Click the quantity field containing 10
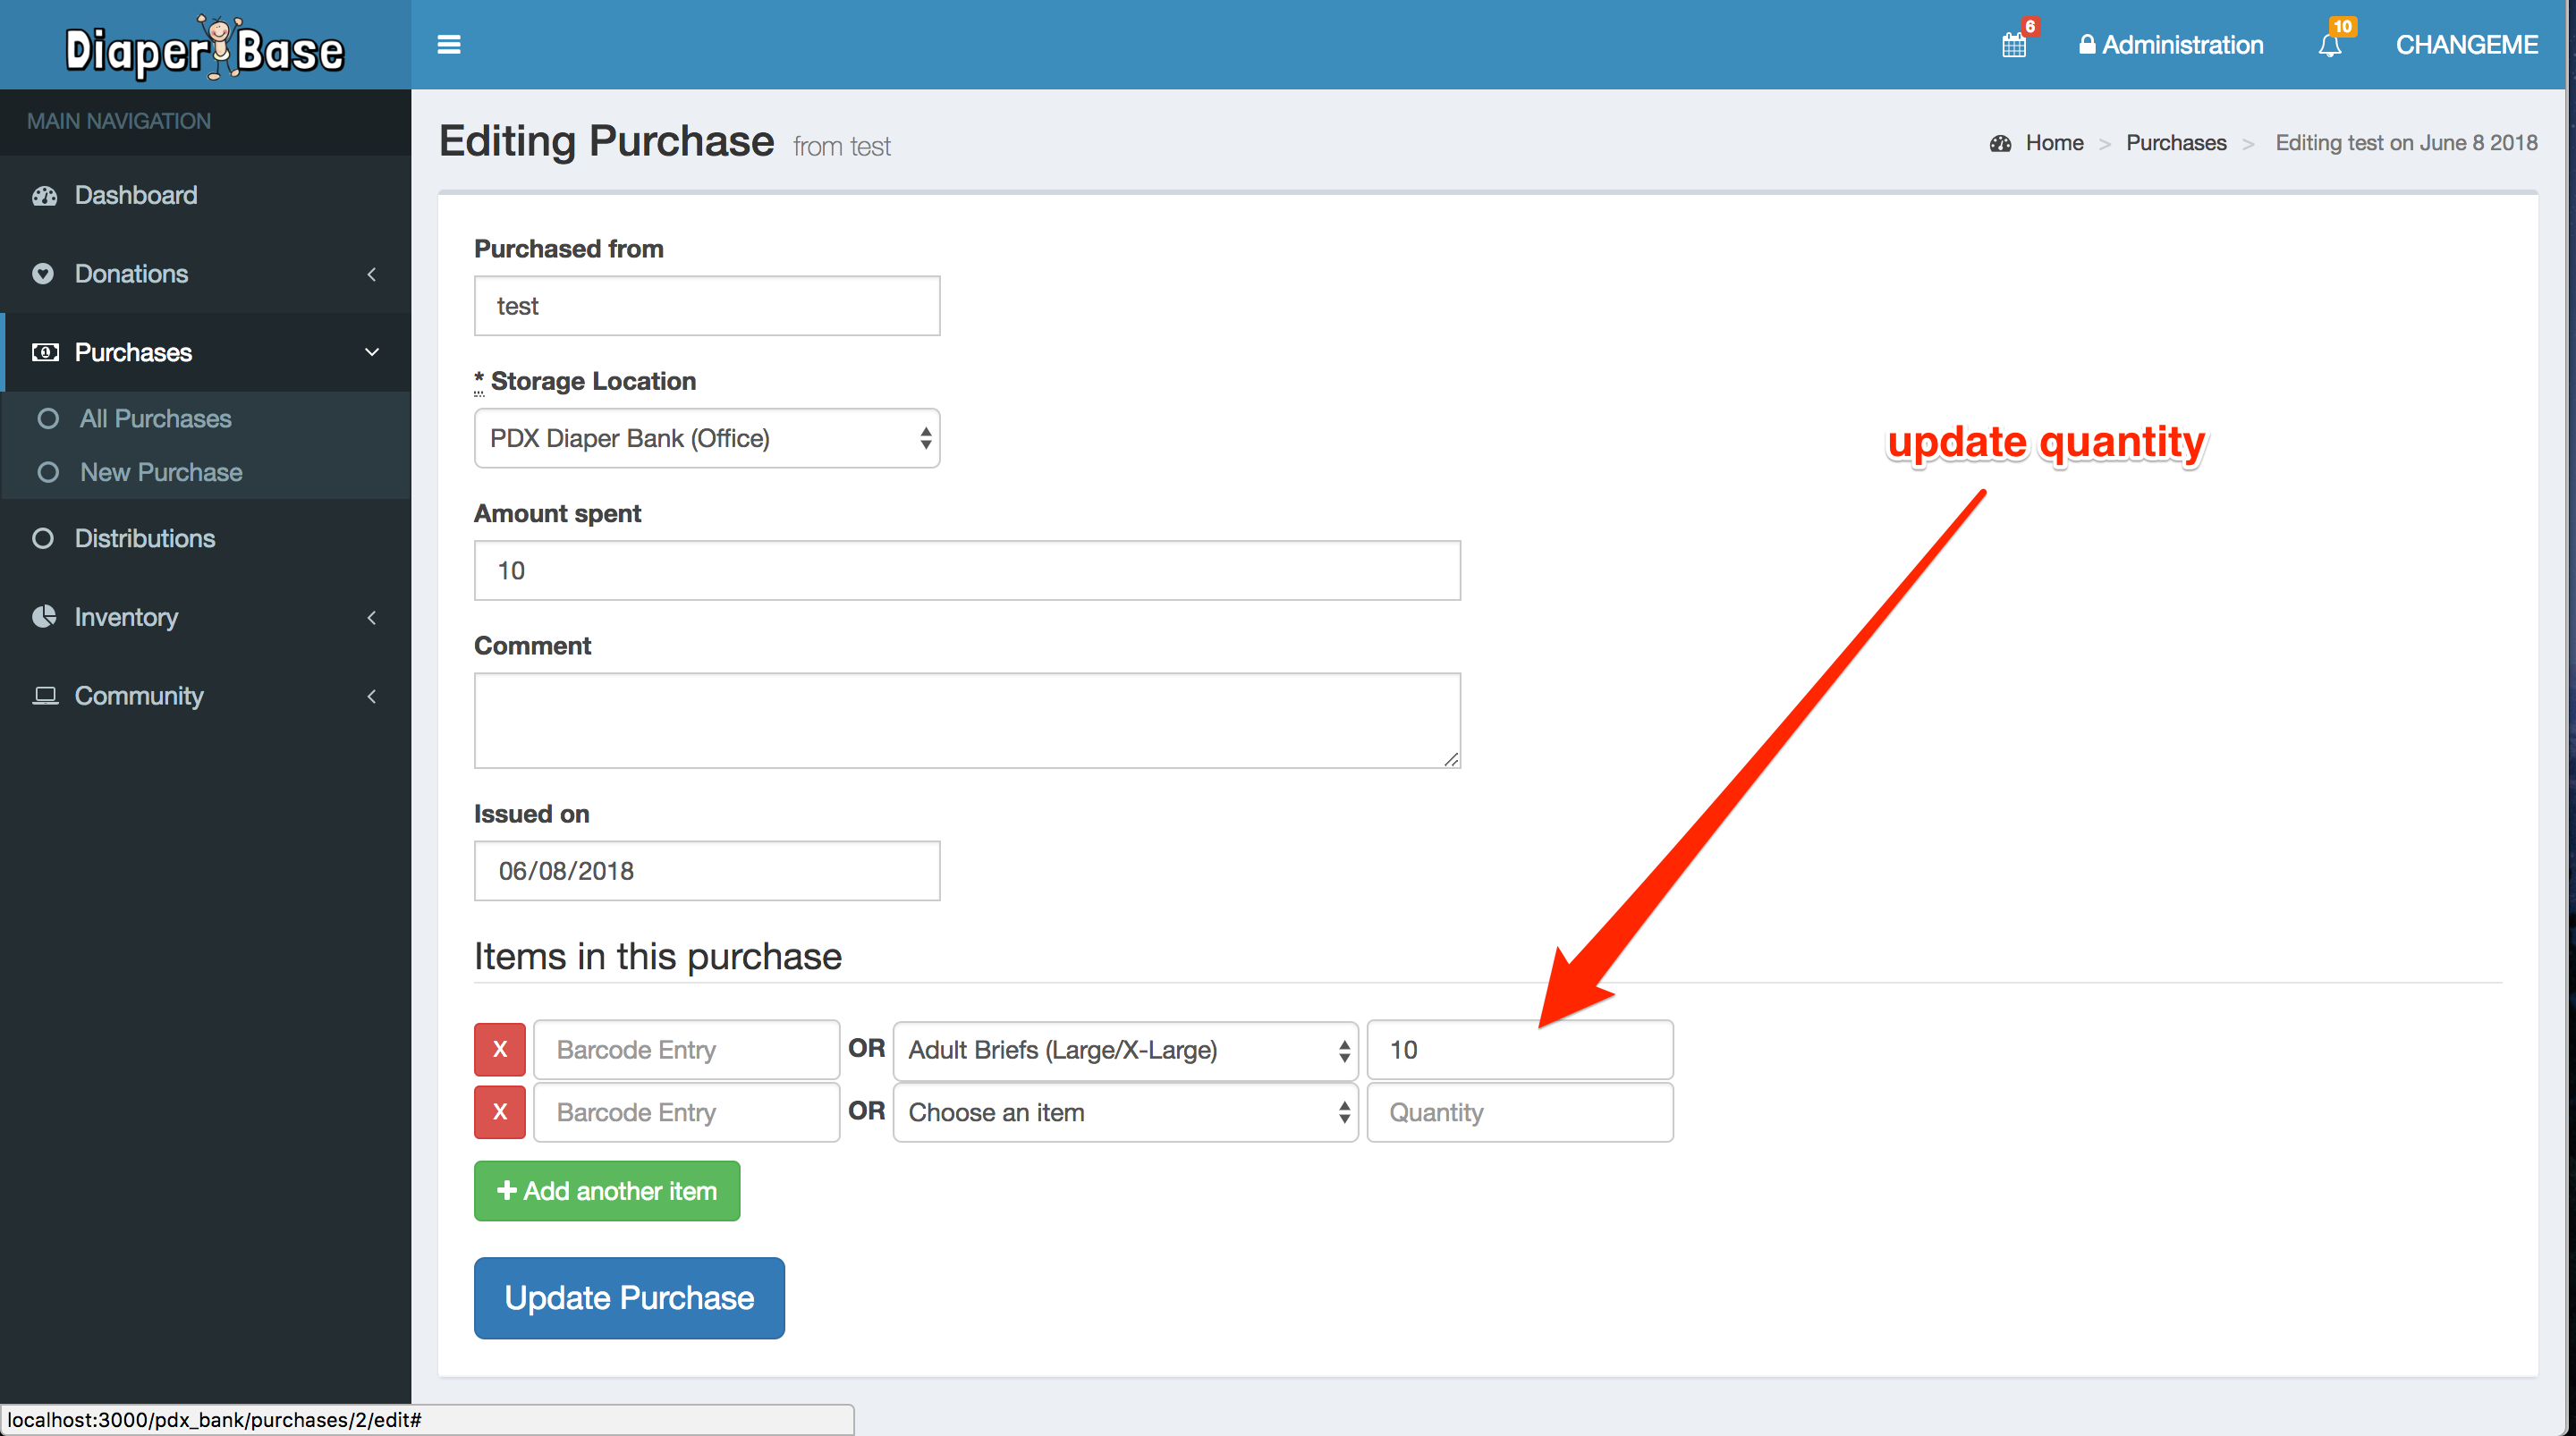This screenshot has width=2576, height=1436. (x=1518, y=1050)
